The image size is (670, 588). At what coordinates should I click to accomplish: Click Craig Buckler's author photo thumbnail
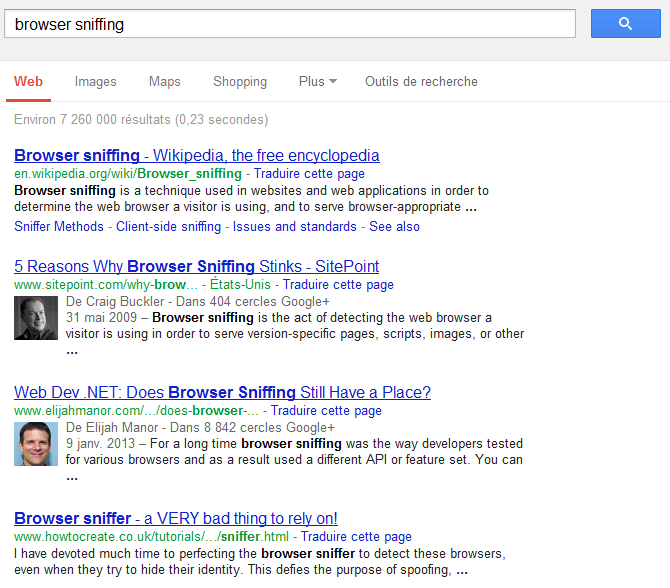(36, 318)
